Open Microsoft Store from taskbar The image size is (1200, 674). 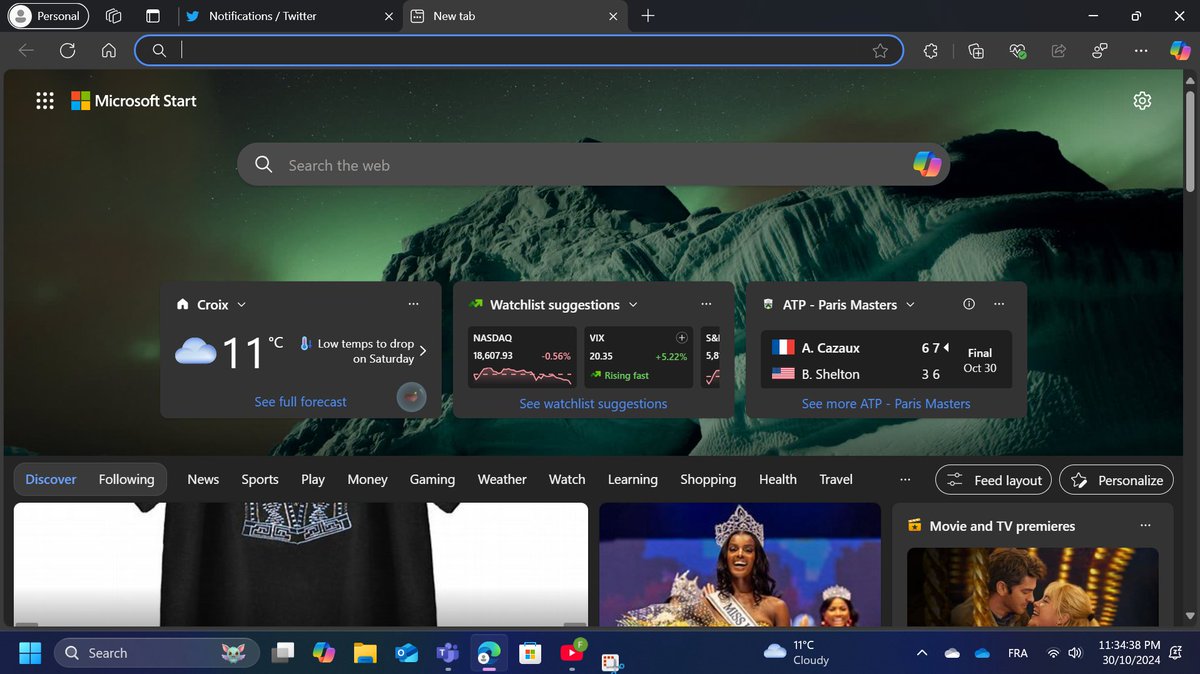(x=530, y=653)
